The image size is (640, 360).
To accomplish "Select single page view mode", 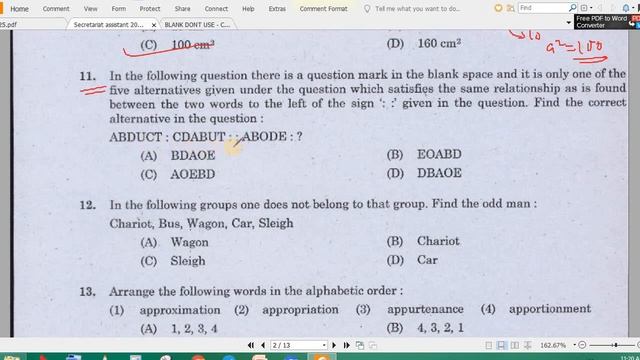I will click(x=489, y=345).
